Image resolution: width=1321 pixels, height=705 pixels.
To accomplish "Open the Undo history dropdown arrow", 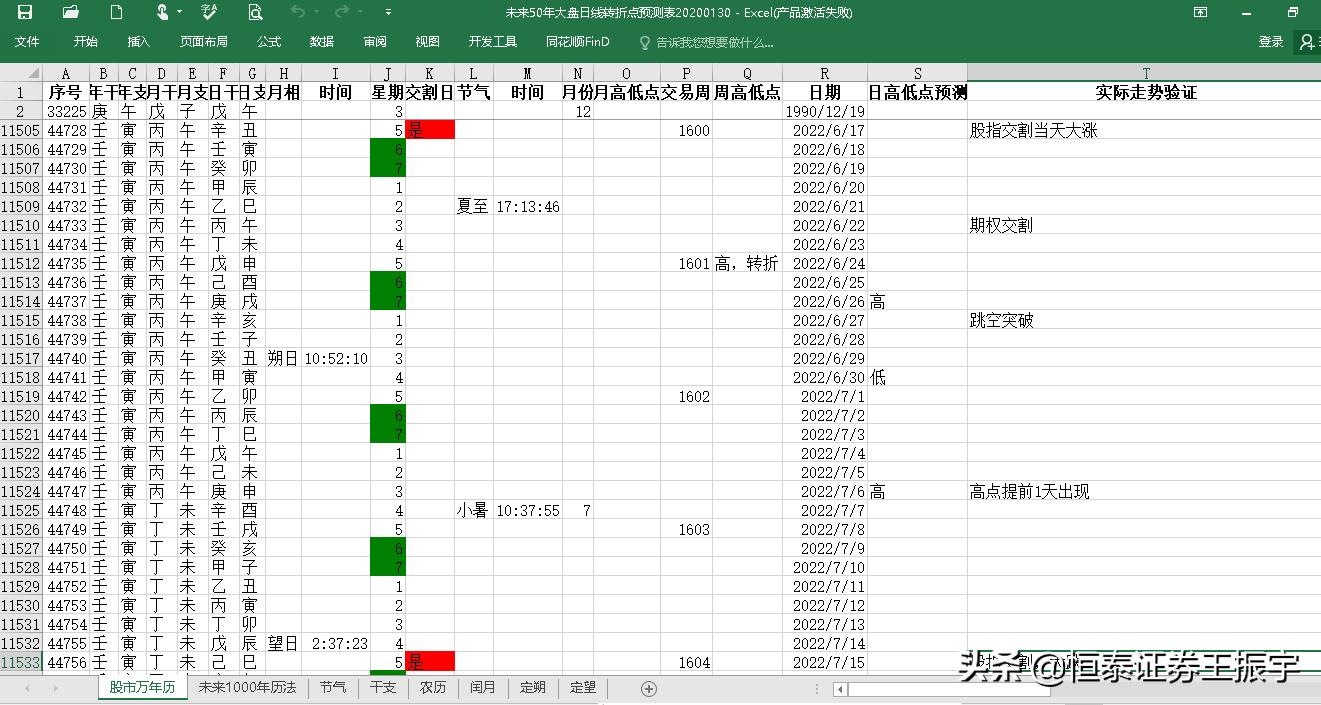I will (x=316, y=13).
